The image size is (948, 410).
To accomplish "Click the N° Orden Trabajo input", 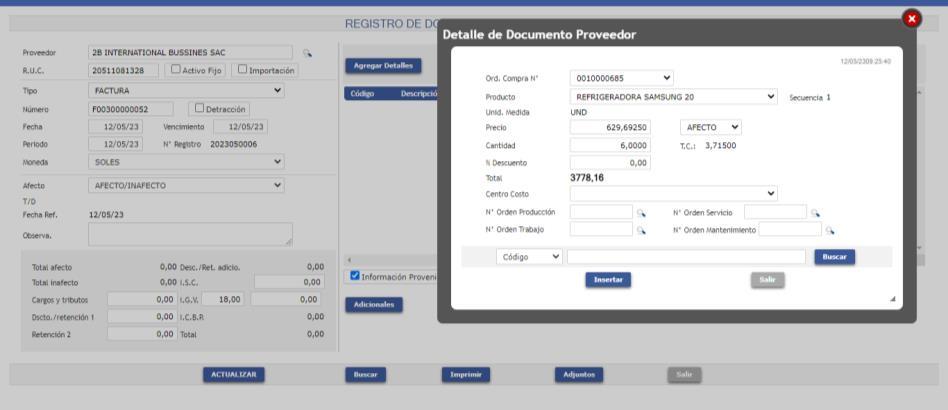I will point(601,230).
